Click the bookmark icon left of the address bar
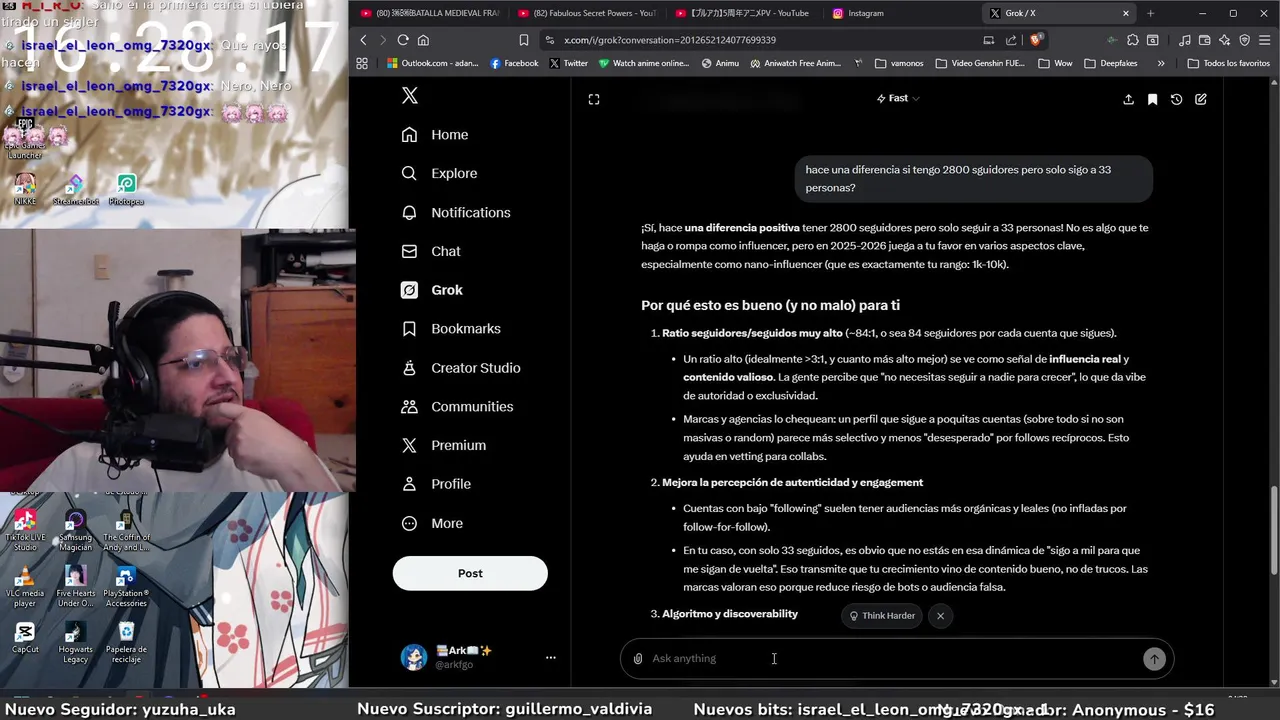 (x=524, y=40)
